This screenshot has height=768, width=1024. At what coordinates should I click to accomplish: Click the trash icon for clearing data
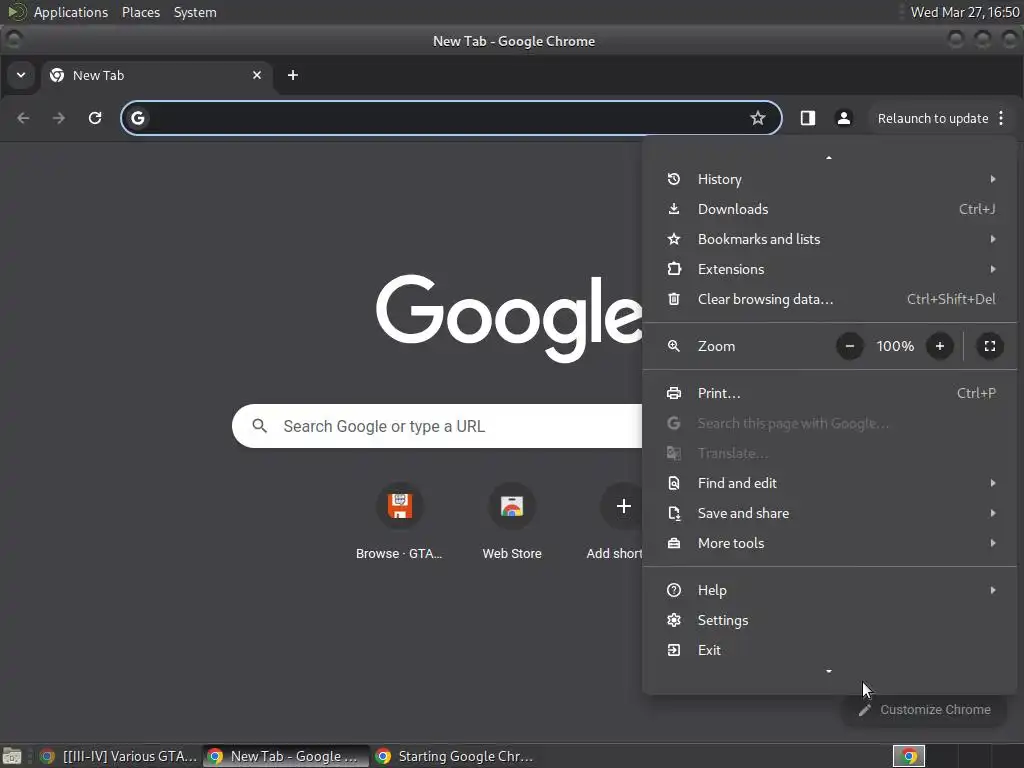[x=674, y=299]
